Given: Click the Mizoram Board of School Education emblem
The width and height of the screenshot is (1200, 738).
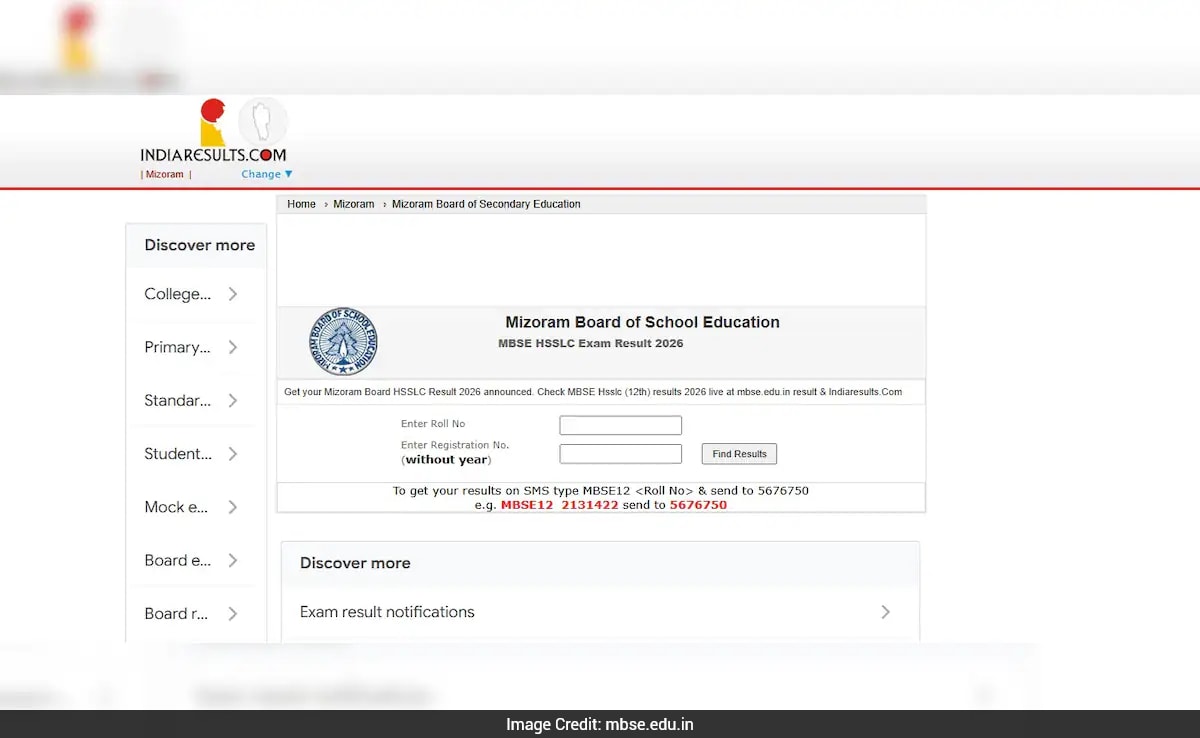Looking at the screenshot, I should click(342, 341).
